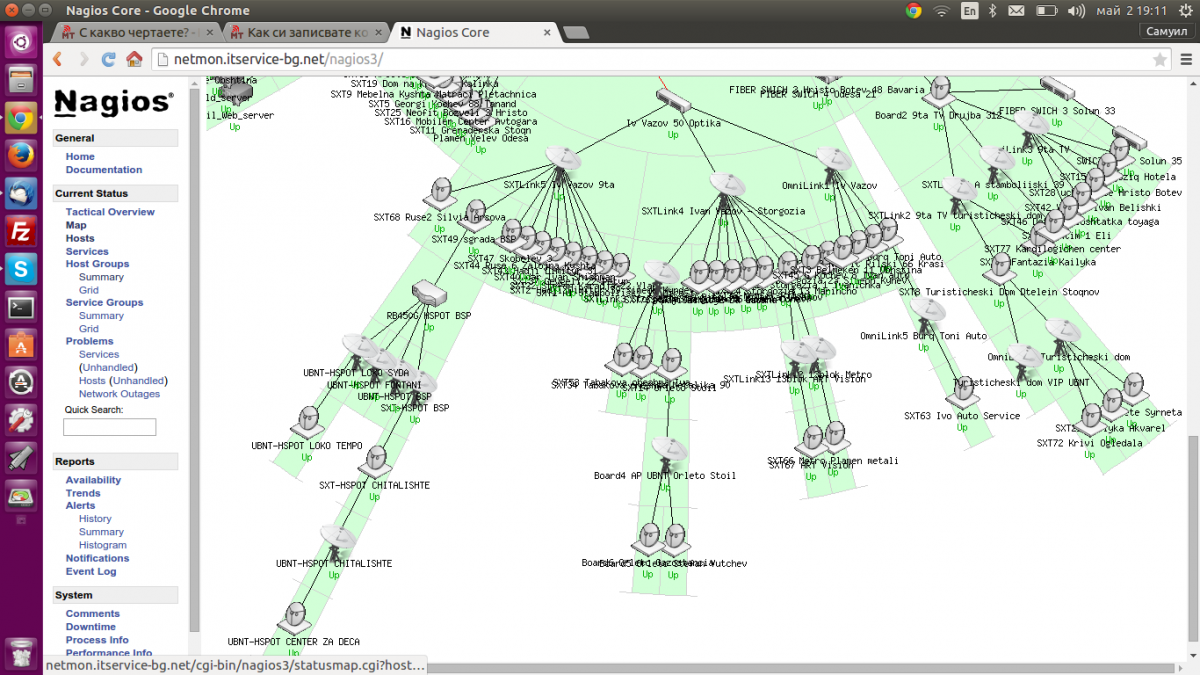Click the RB450G HSPOT BSP router icon
Screen dimensions: 1200x675
(428, 293)
